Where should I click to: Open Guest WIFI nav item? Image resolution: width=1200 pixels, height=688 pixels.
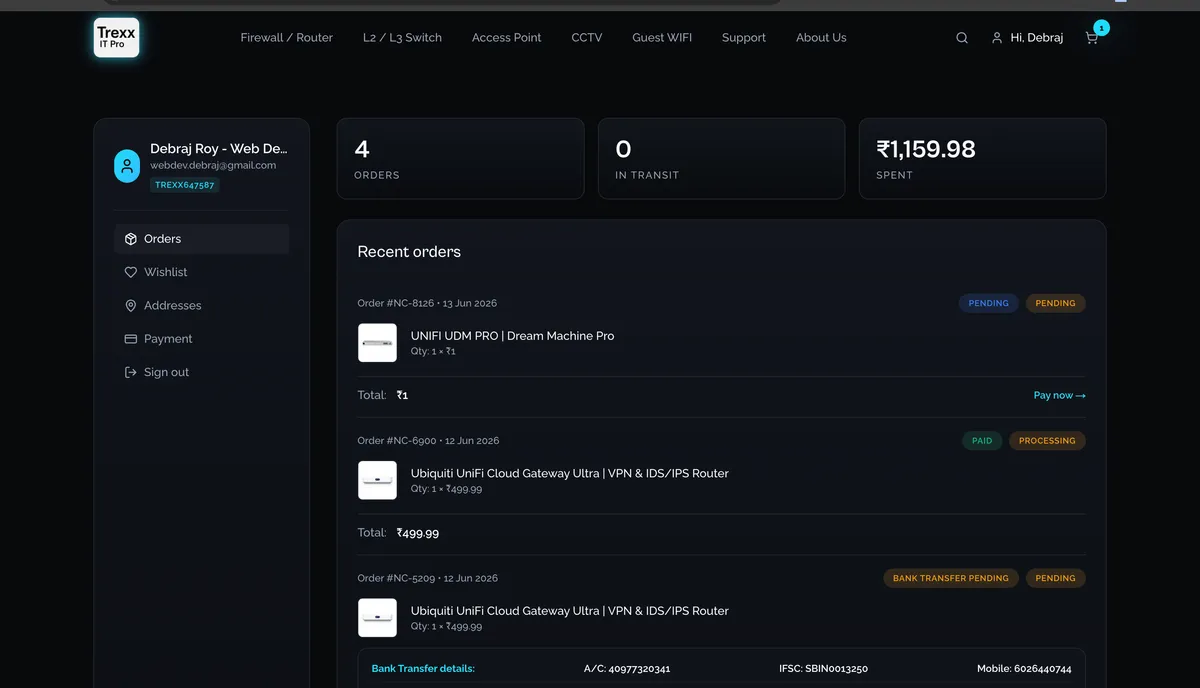pos(662,38)
